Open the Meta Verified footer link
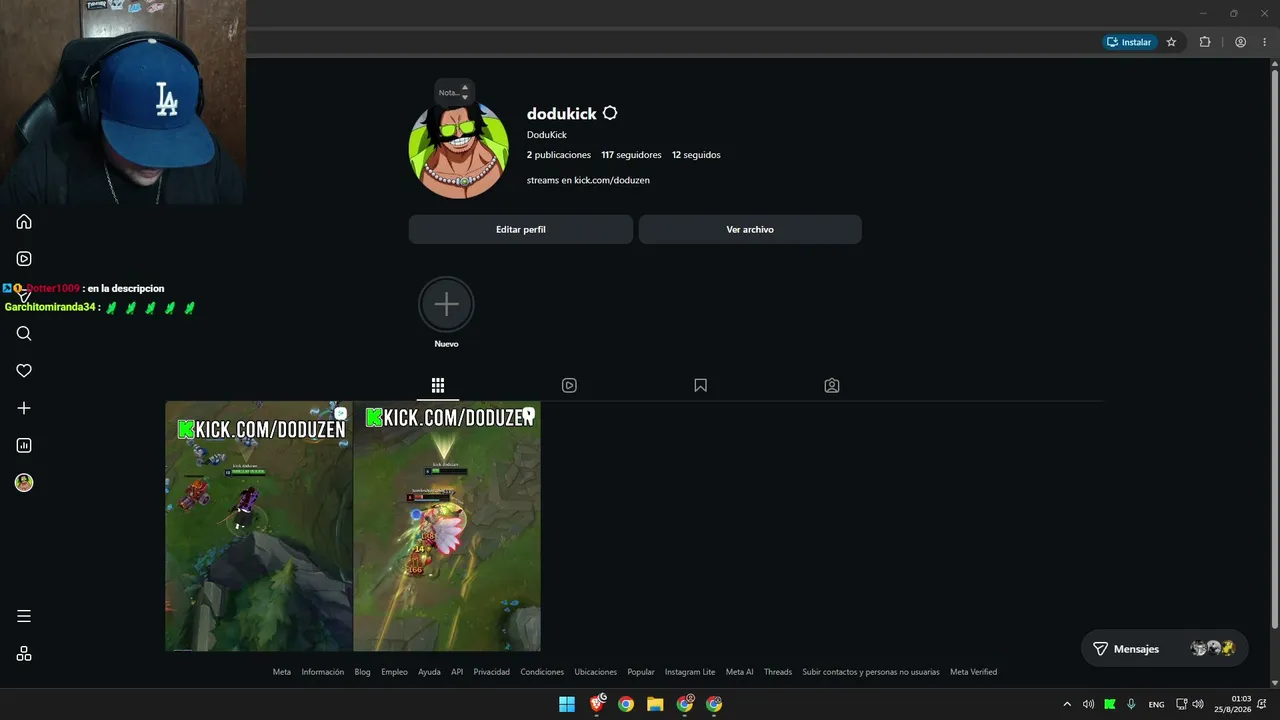1280x720 pixels. tap(974, 672)
